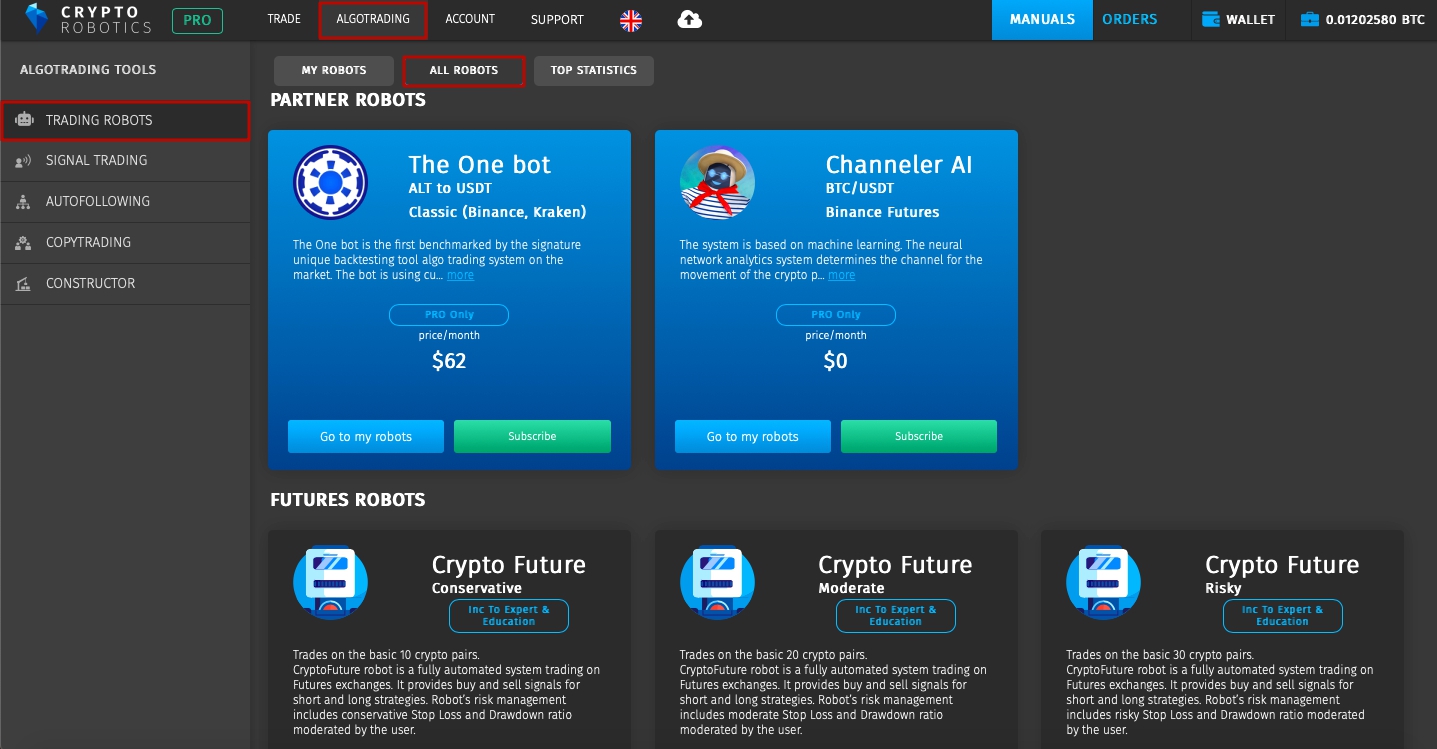Open Copytrading in sidebar
The image size is (1437, 749).
pyautogui.click(x=125, y=243)
